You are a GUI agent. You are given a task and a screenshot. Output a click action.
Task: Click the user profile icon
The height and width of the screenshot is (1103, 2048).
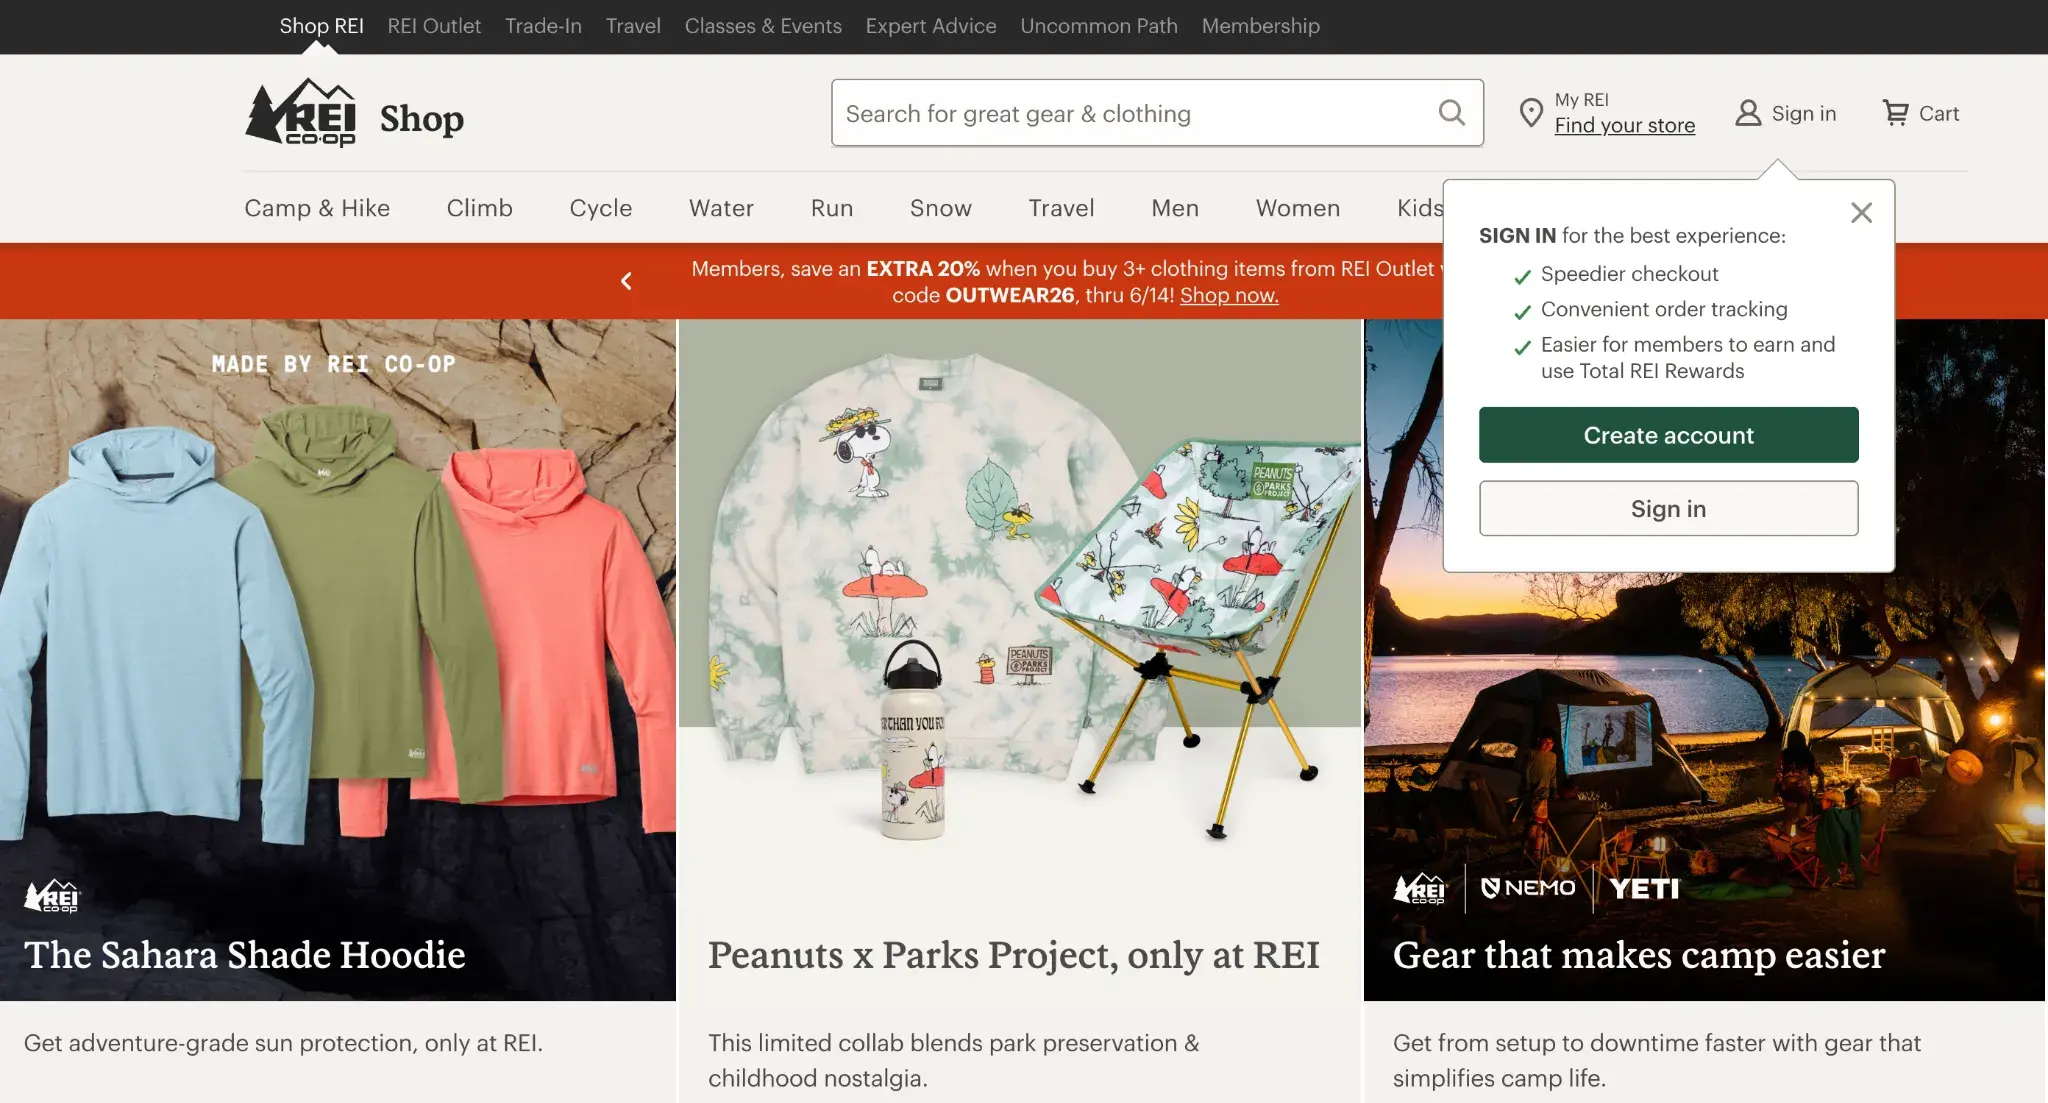point(1747,113)
